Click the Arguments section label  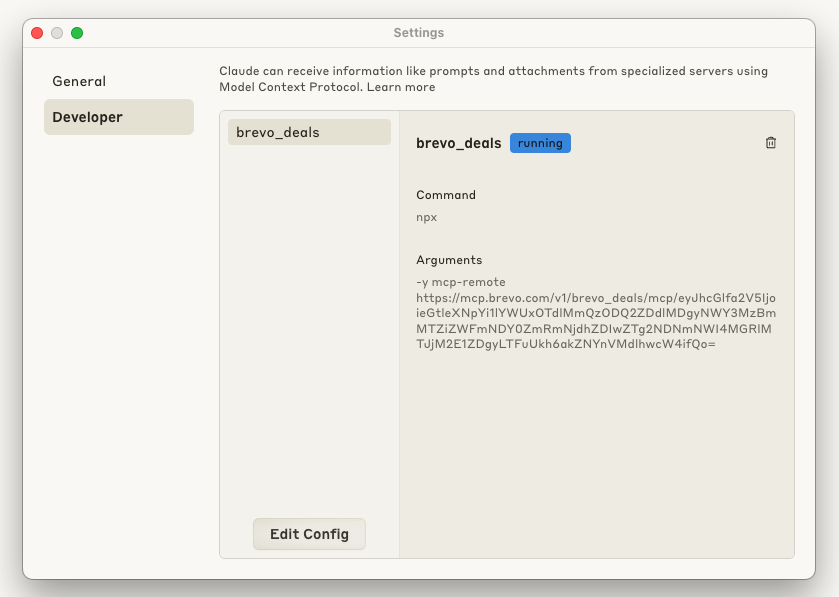(448, 259)
